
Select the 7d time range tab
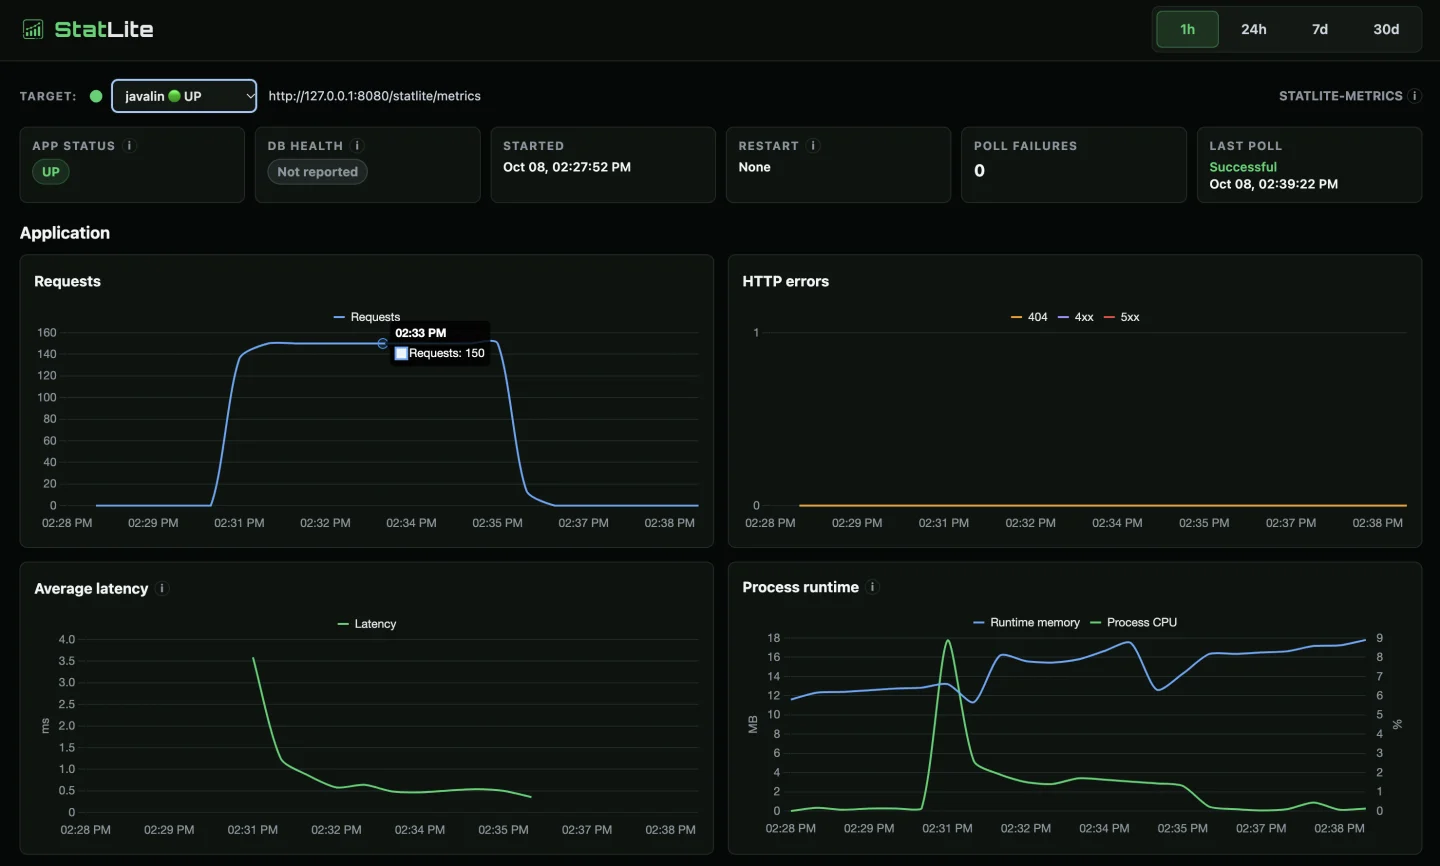(x=1320, y=29)
